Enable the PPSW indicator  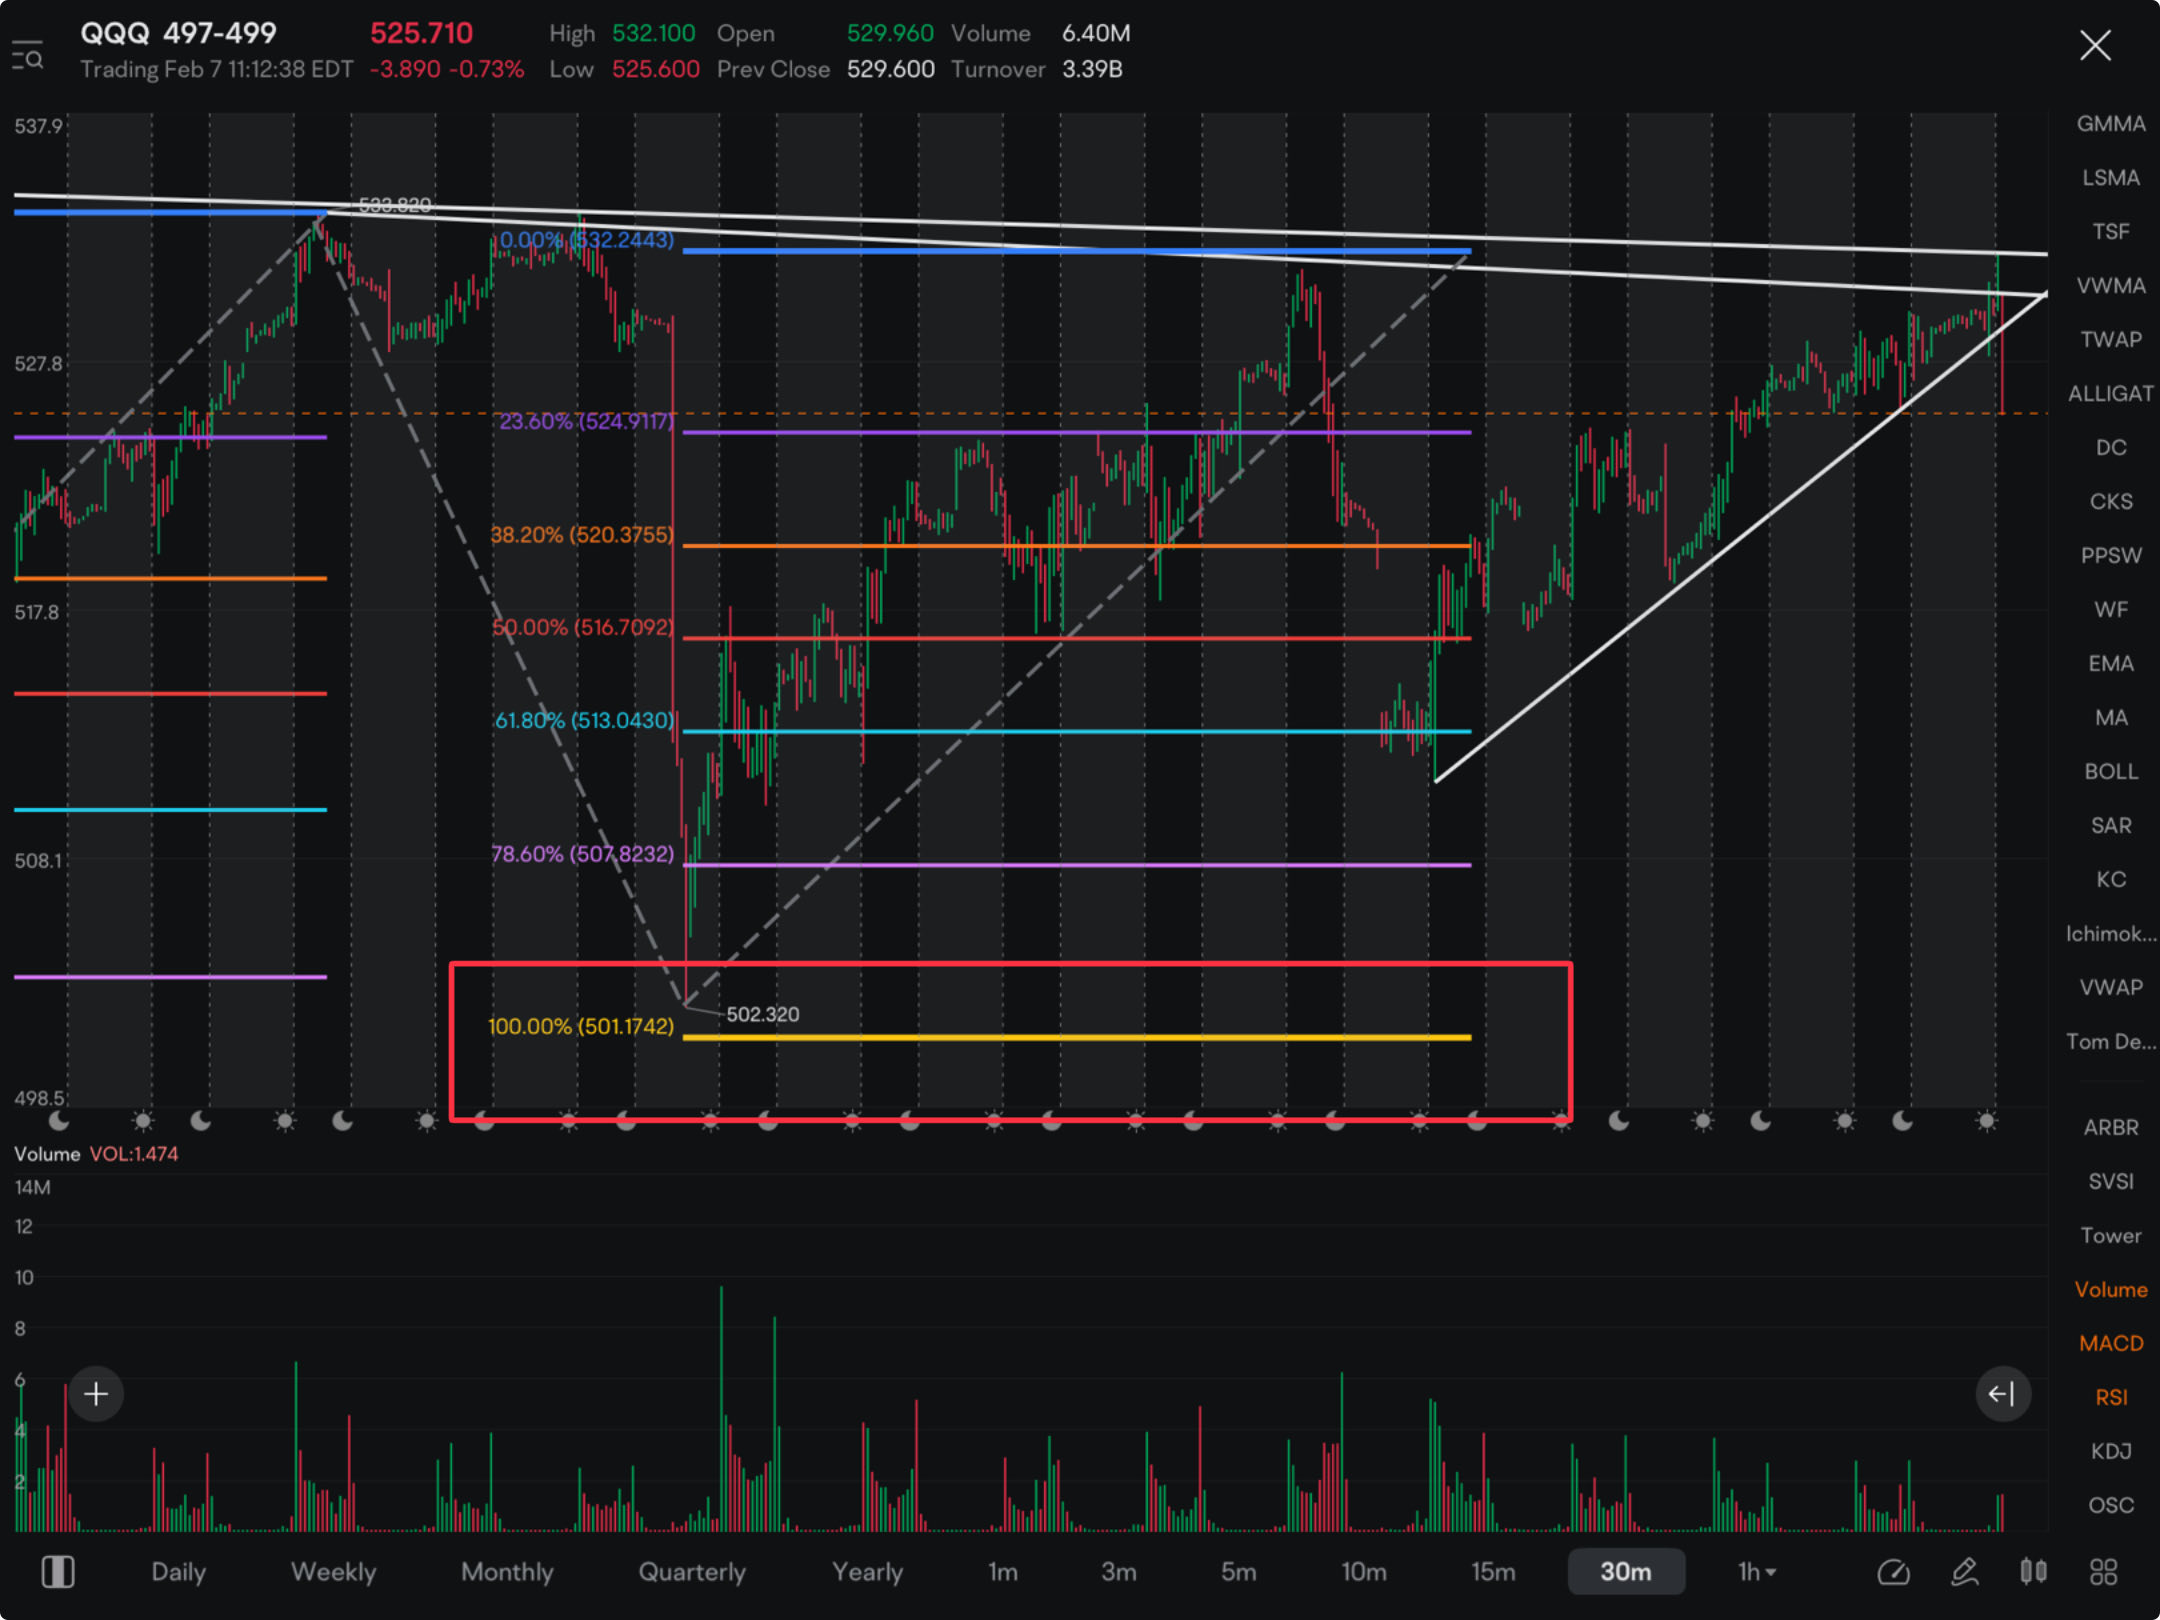2111,556
